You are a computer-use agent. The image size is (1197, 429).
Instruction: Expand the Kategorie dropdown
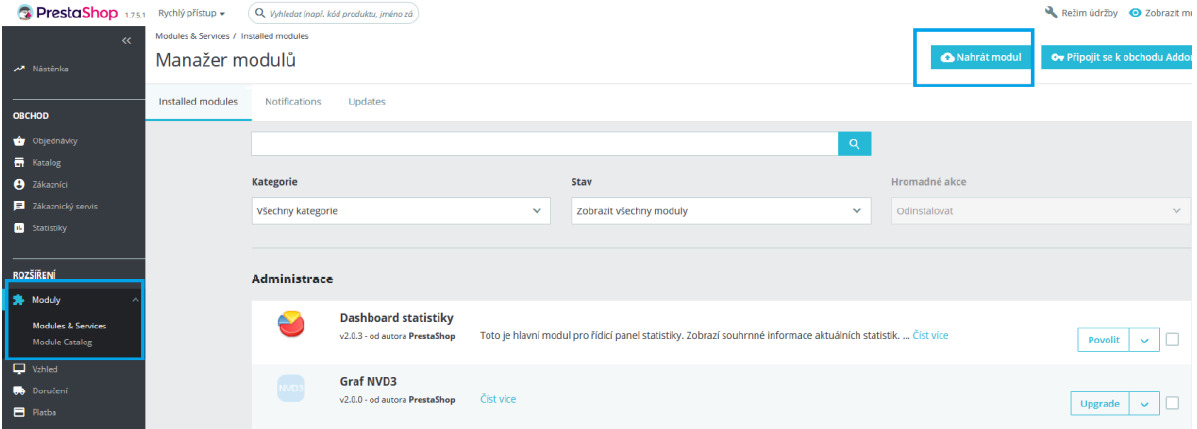tap(400, 211)
